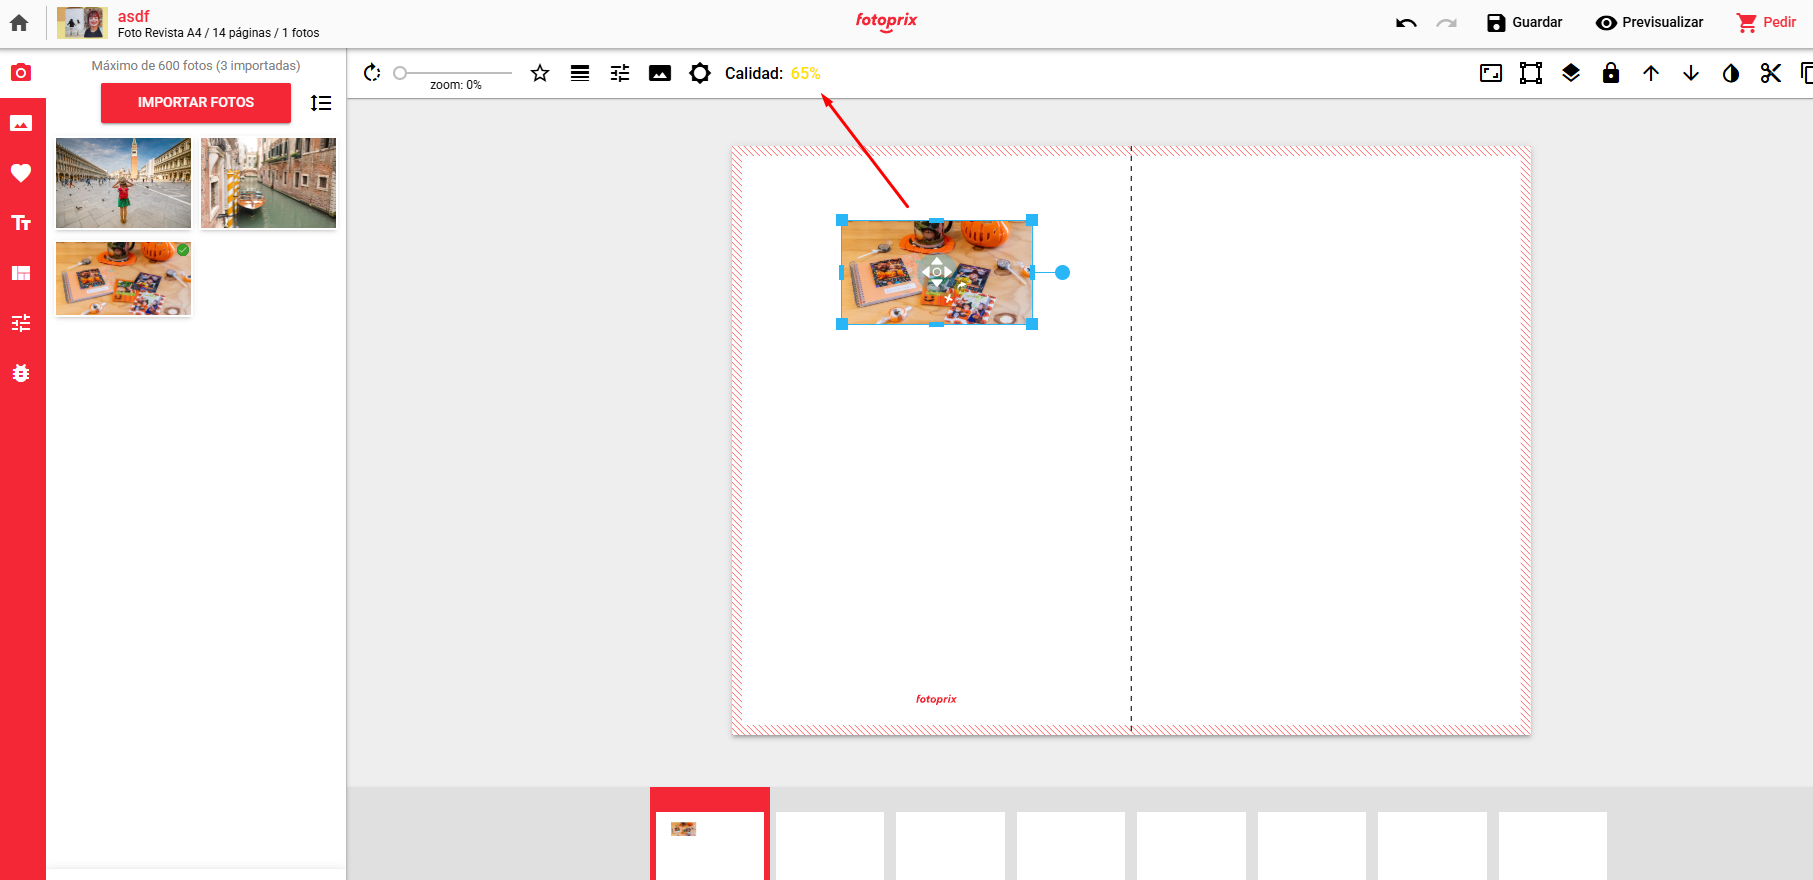
Task: Click IMPORTAR FOTOS button
Action: pos(196,102)
